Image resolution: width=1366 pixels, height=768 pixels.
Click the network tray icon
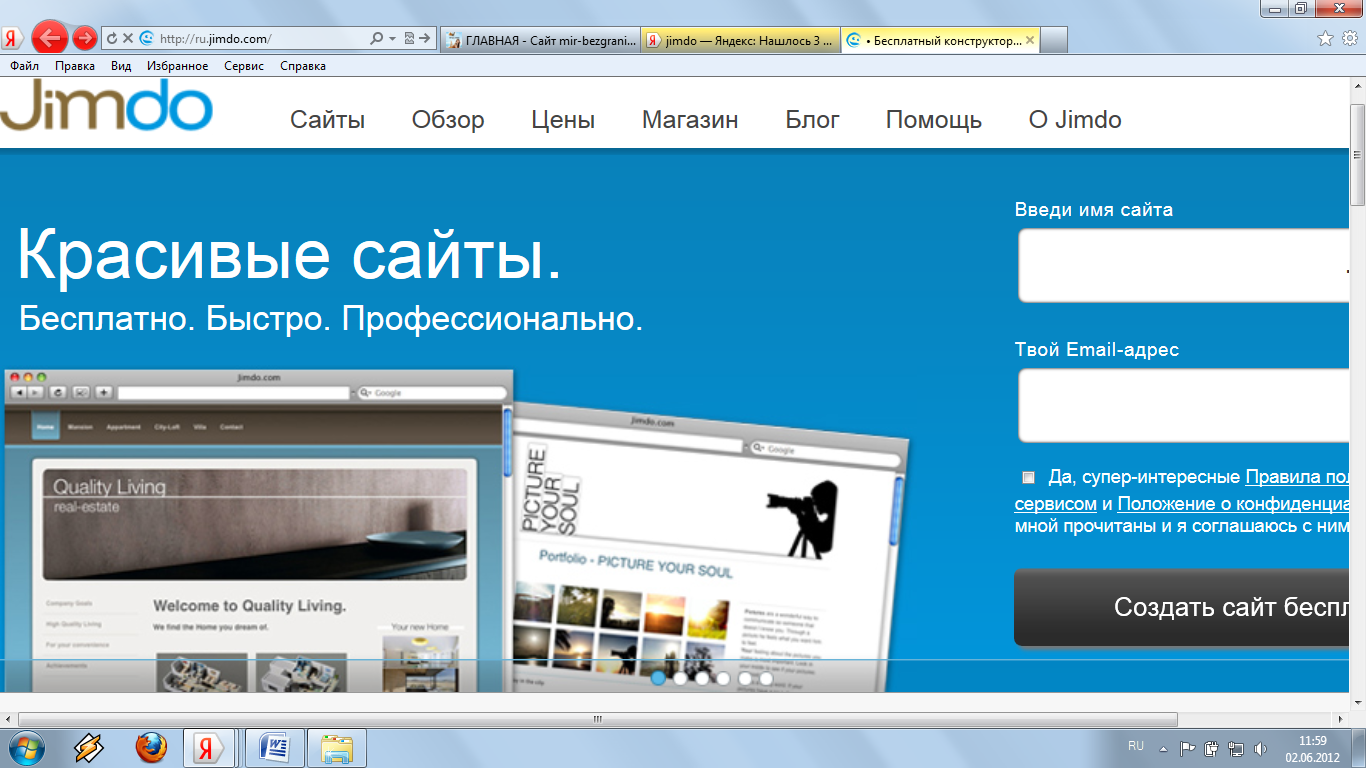[1236, 748]
